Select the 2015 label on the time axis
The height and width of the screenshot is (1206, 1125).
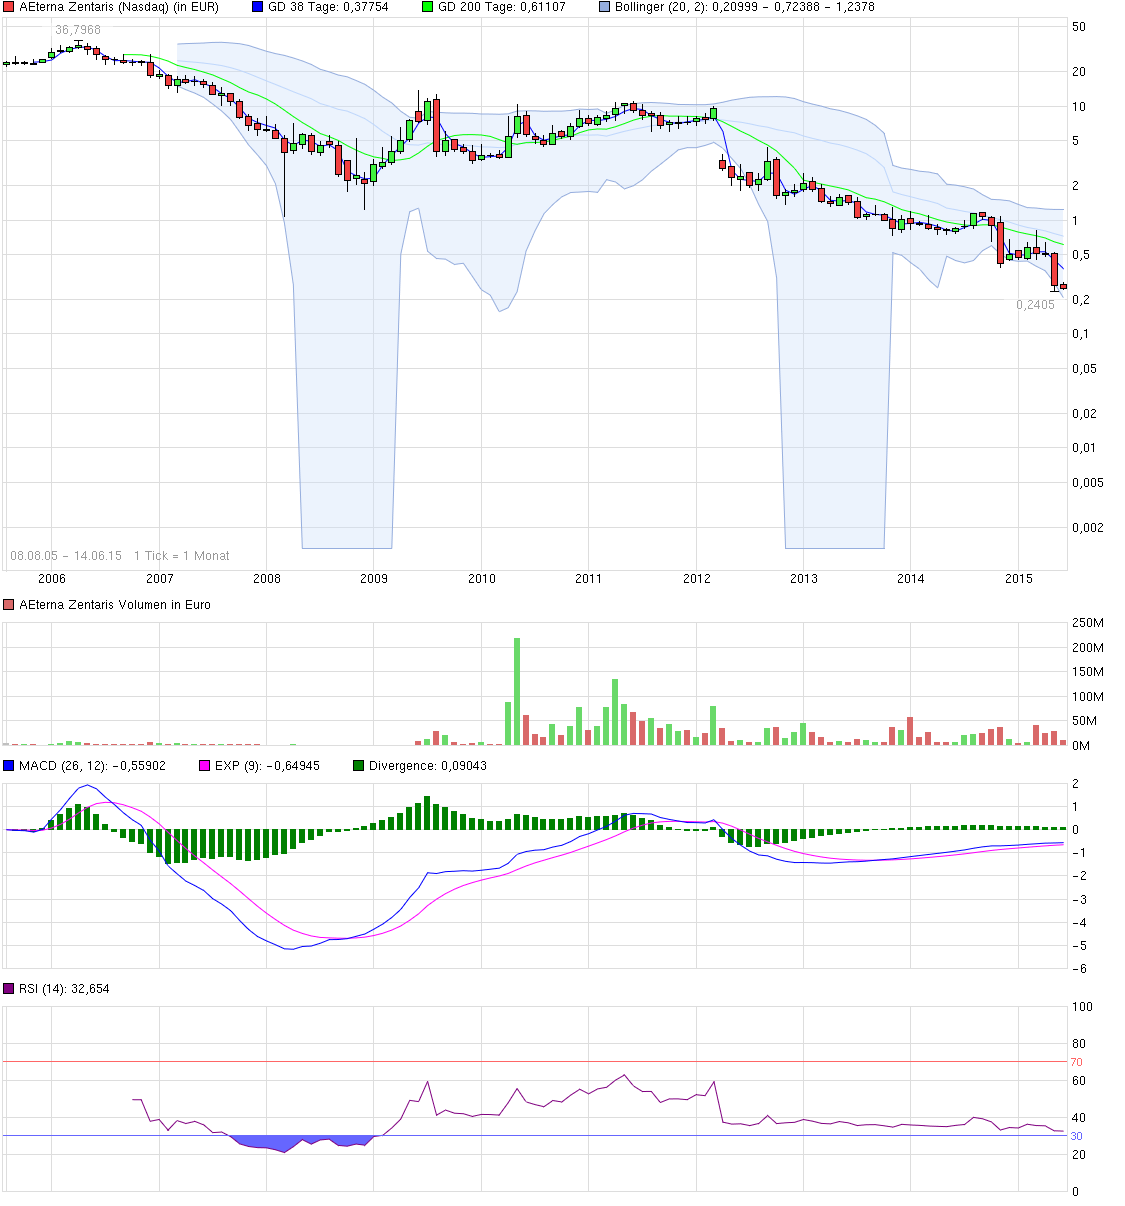(x=1018, y=579)
